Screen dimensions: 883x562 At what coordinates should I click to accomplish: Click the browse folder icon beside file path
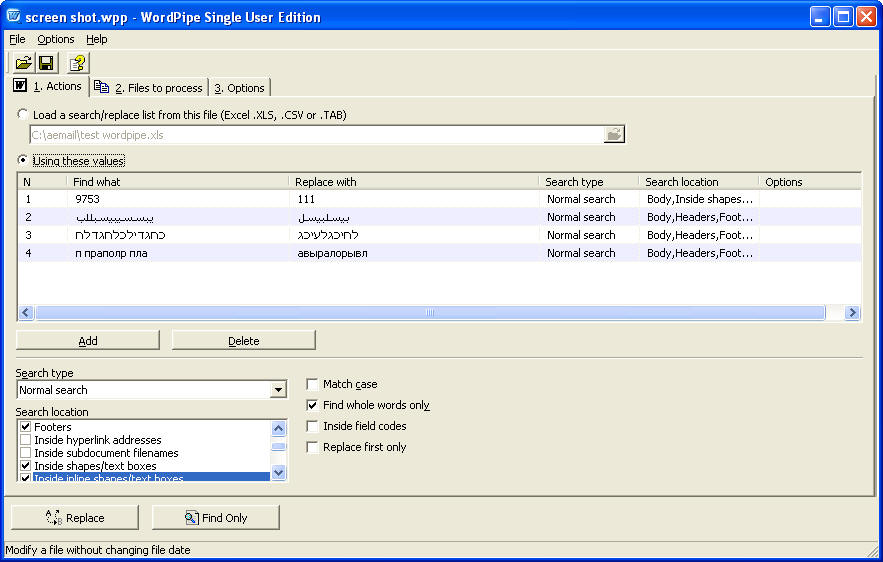(x=615, y=134)
